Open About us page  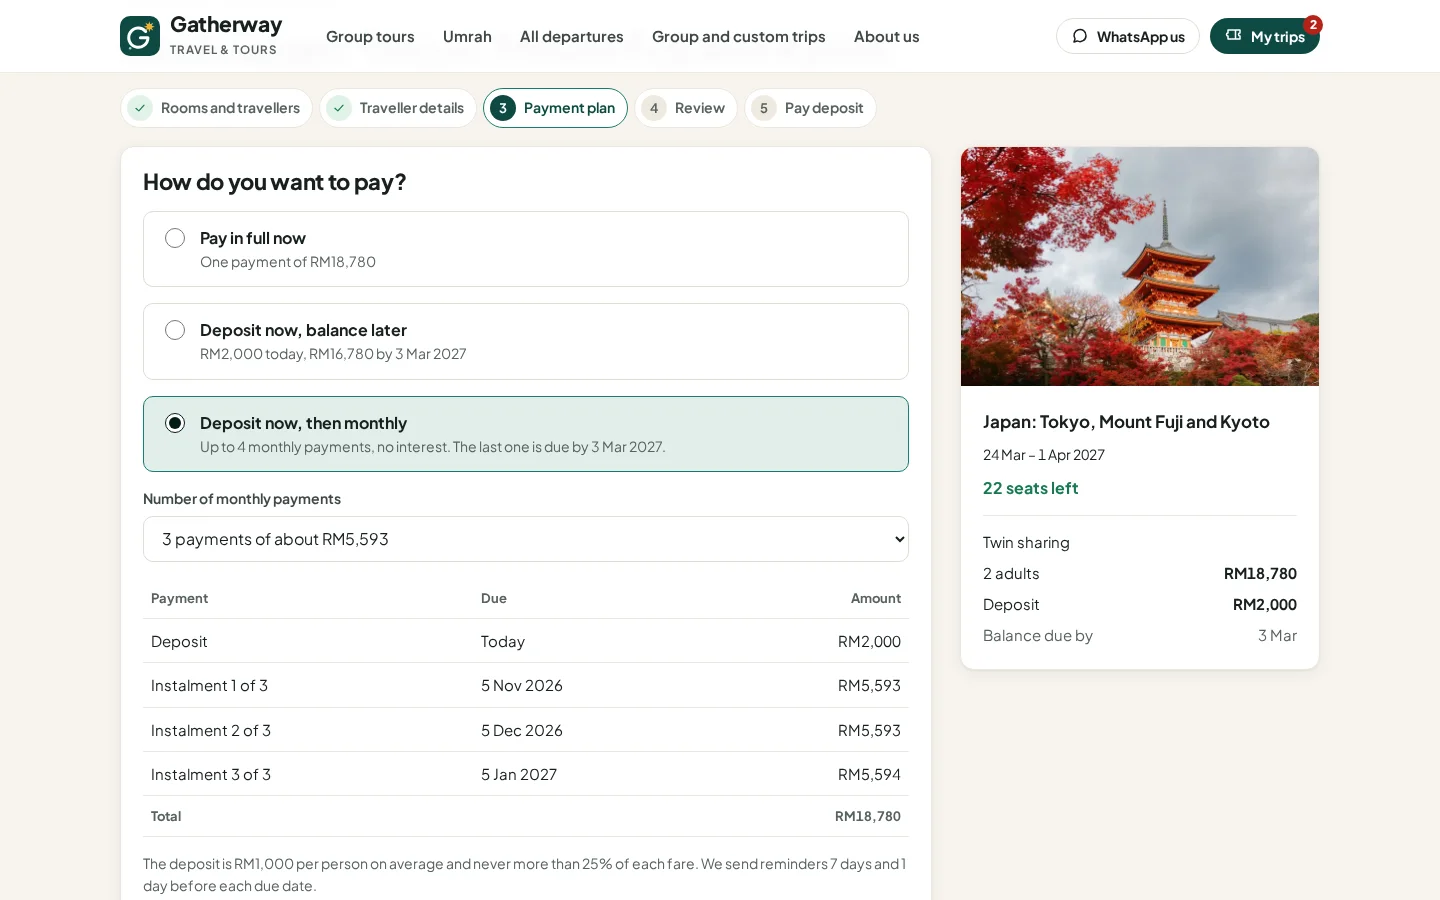[886, 36]
